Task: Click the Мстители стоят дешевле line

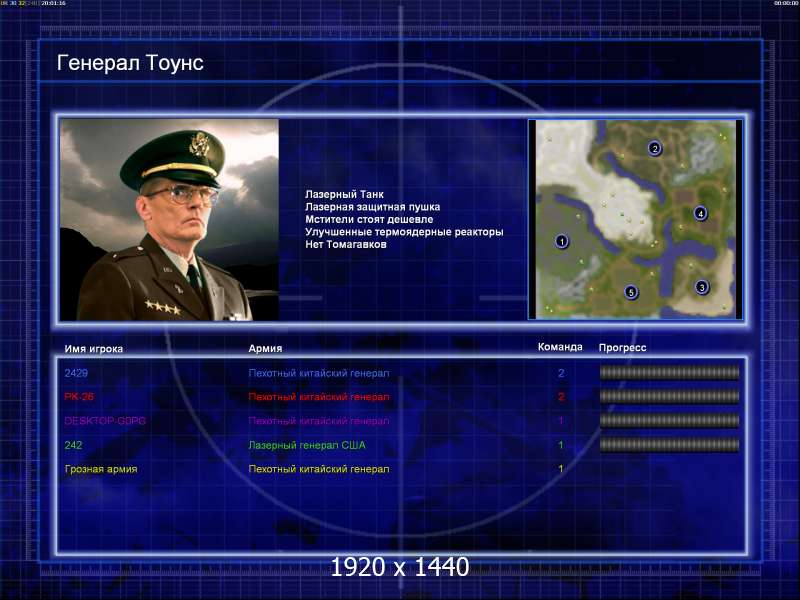Action: coord(369,219)
